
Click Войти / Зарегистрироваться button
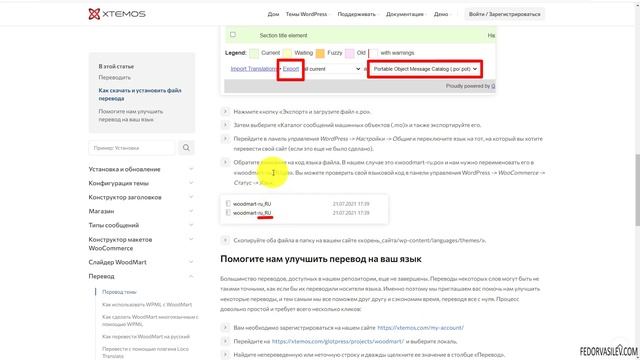pos(504,14)
